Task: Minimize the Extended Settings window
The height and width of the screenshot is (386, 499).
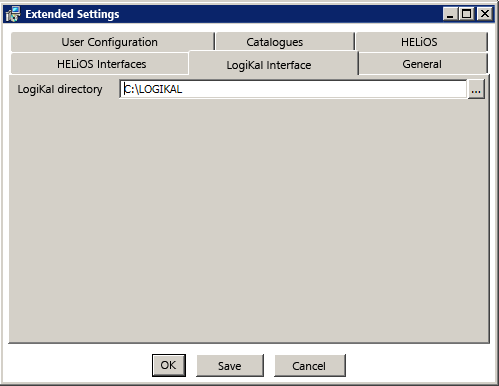Action: tap(450, 14)
